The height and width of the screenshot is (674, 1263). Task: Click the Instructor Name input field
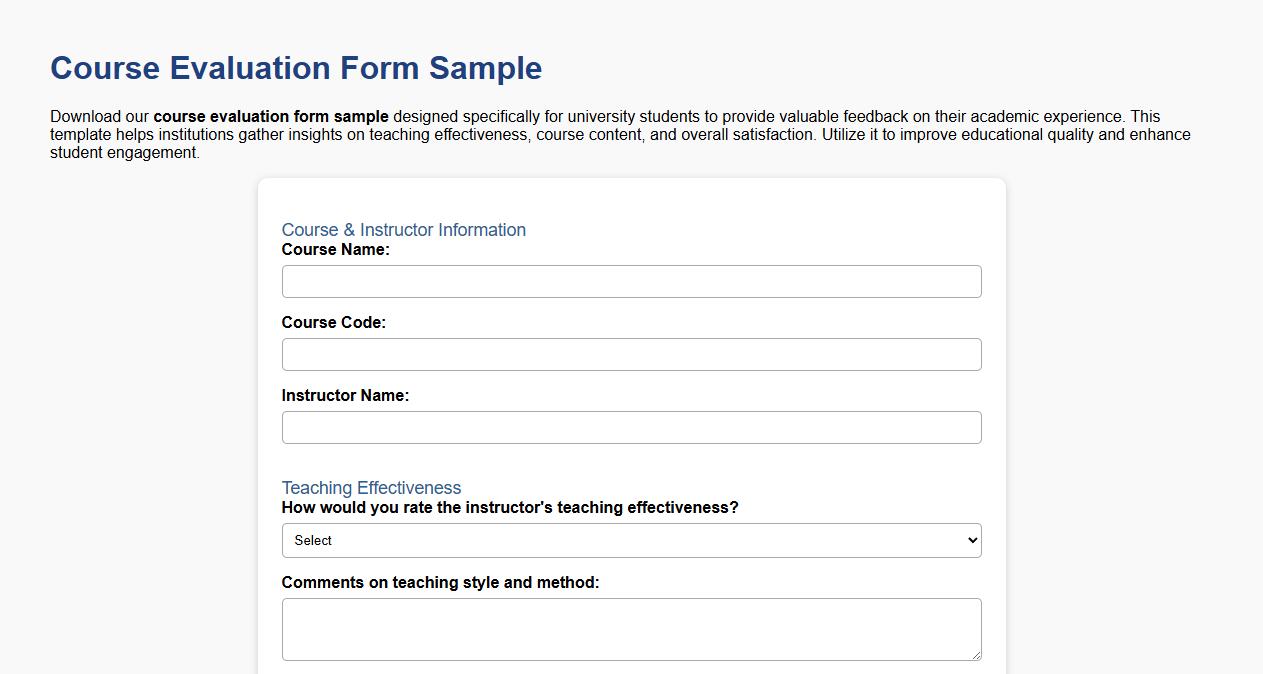click(631, 427)
